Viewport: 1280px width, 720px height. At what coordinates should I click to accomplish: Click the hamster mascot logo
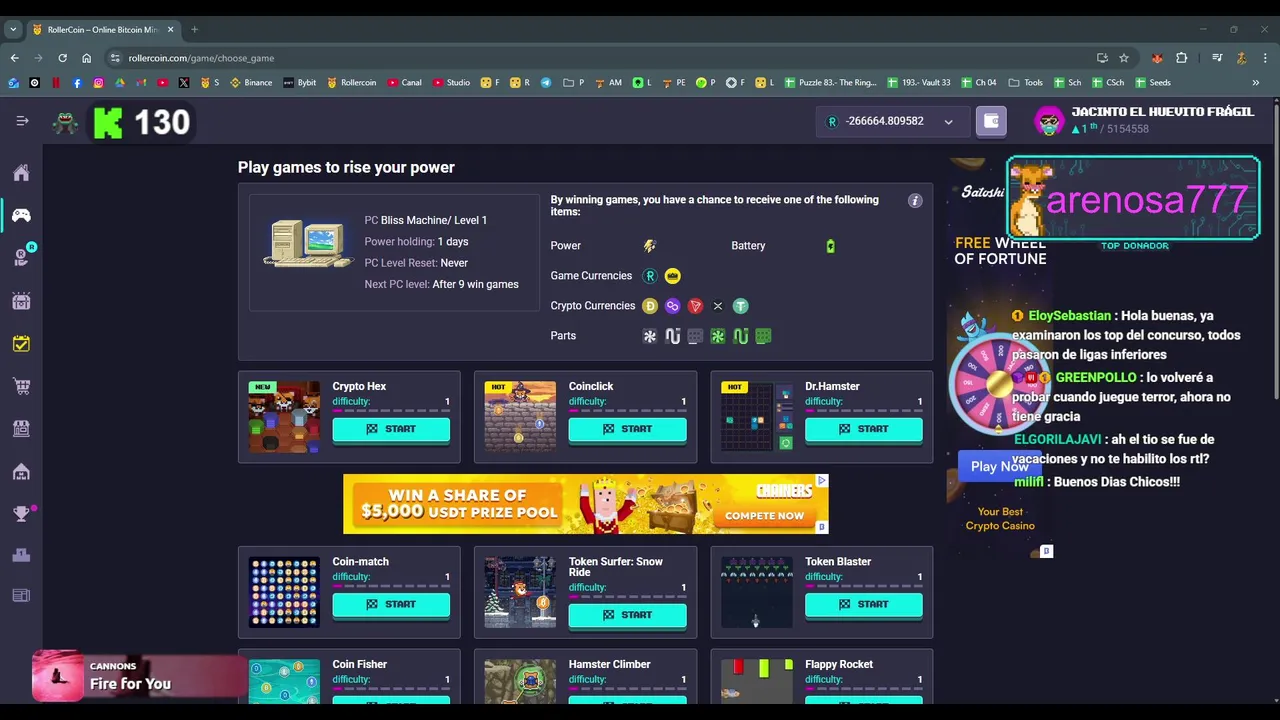[66, 122]
